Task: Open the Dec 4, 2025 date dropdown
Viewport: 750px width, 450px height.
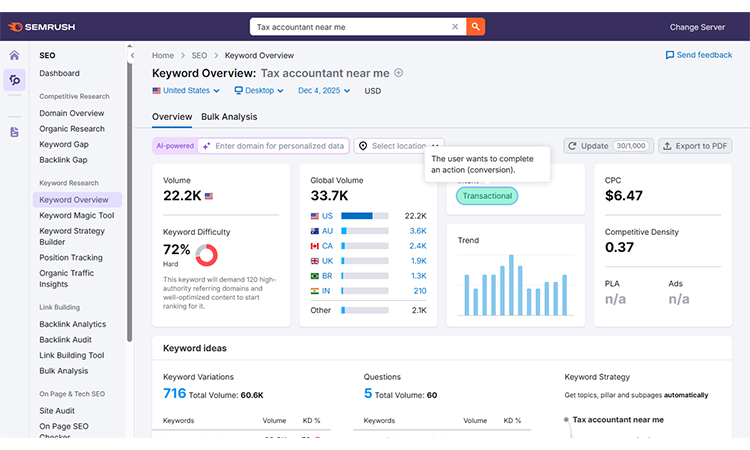Action: (325, 91)
